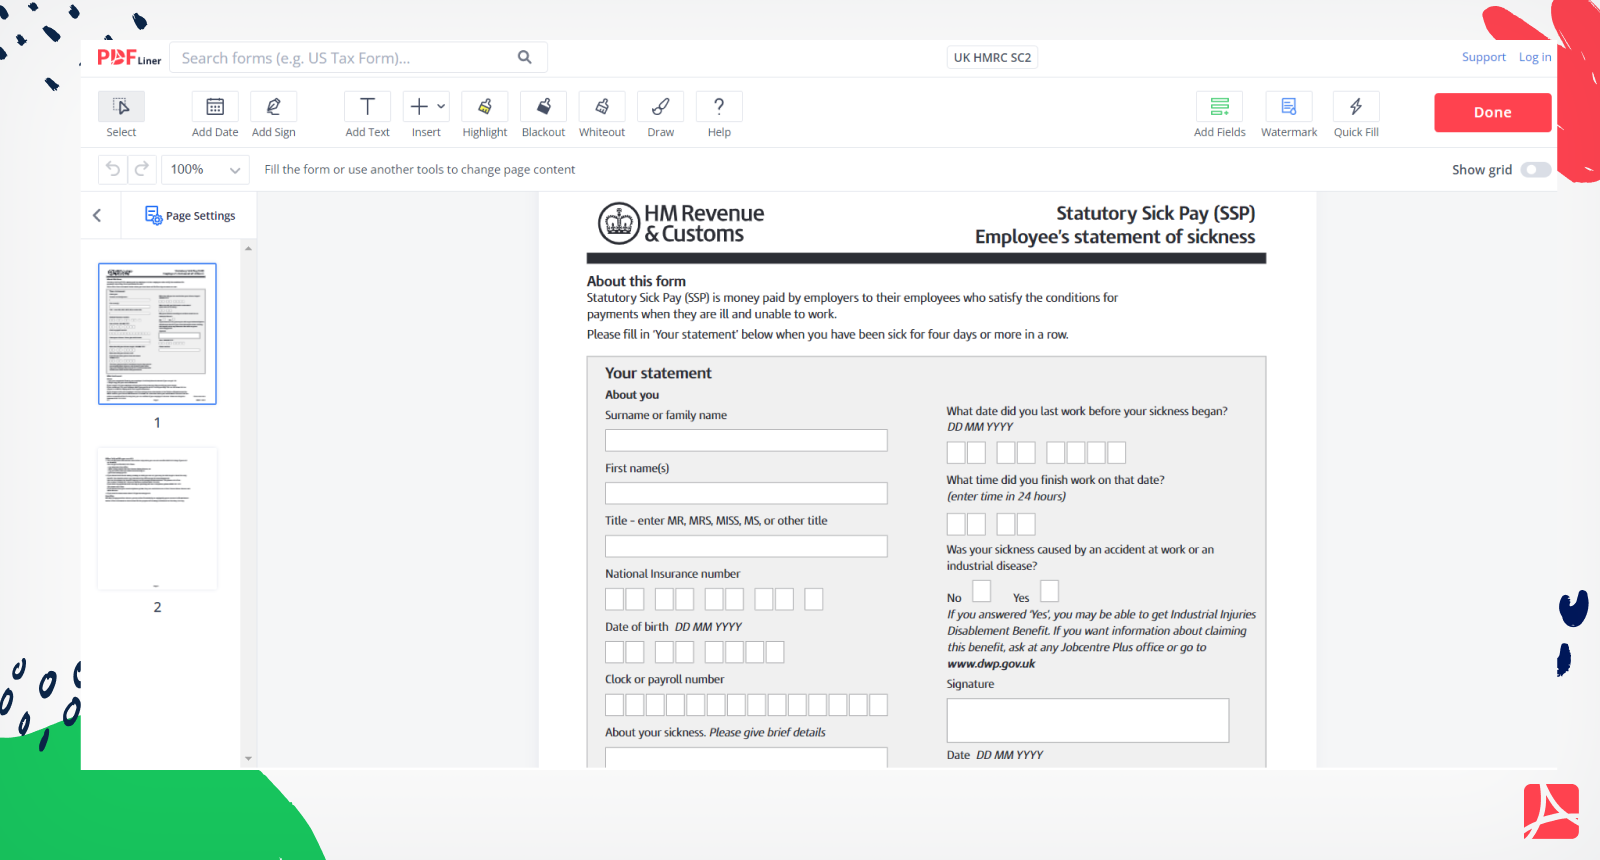Click the Signature box
The image size is (1600, 860).
pos(1088,720)
